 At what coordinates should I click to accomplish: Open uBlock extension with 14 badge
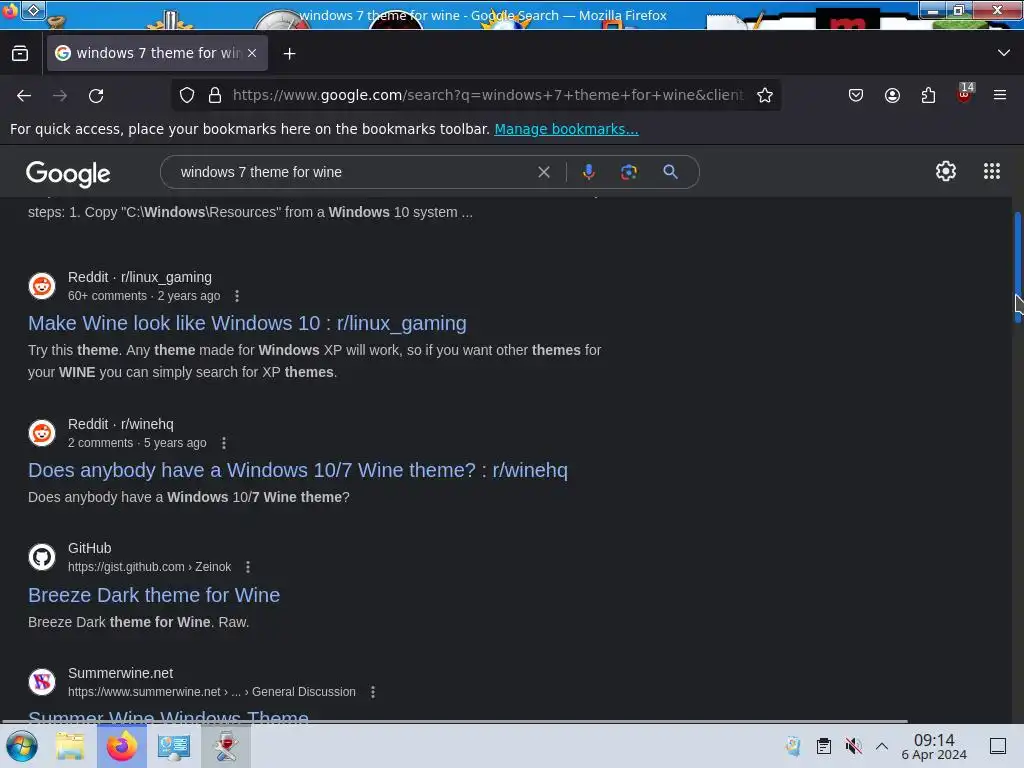pyautogui.click(x=965, y=93)
